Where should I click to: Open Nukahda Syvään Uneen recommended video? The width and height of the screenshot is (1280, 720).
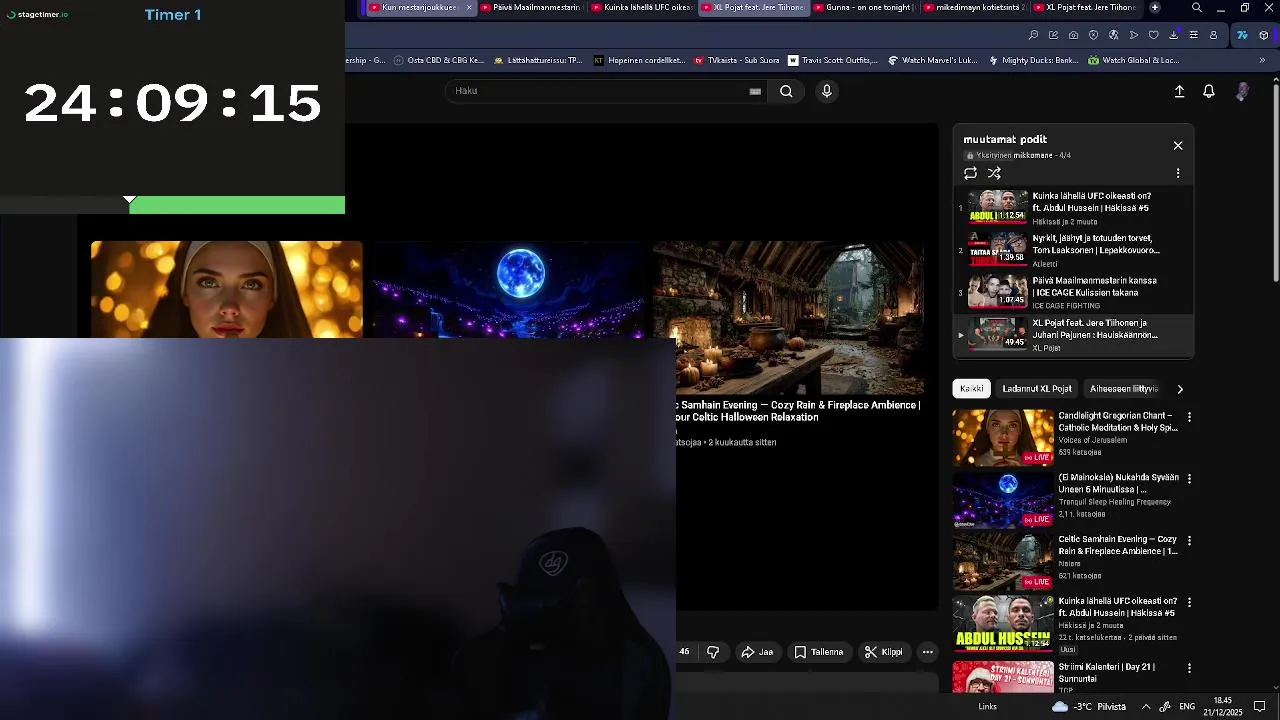(1004, 500)
